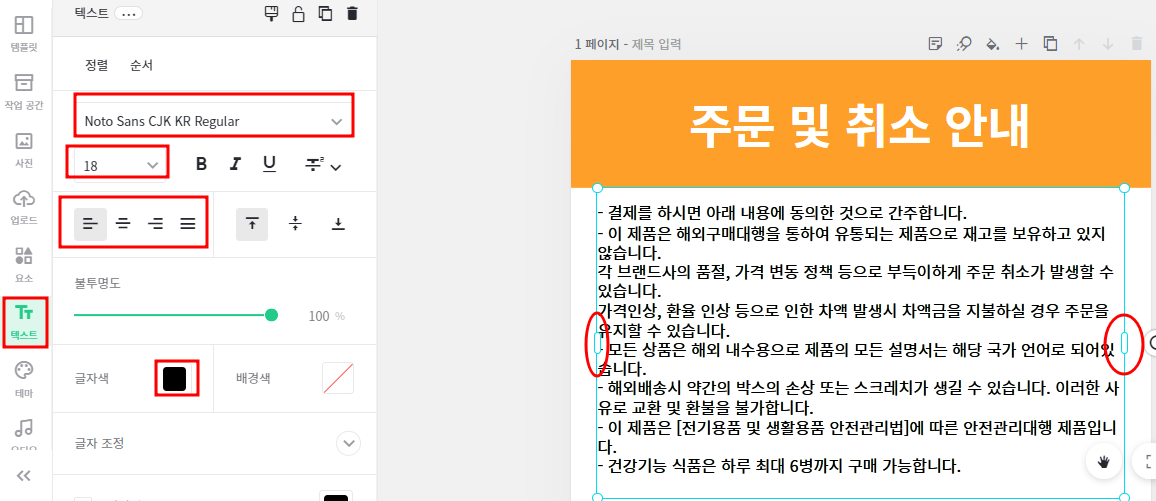The width and height of the screenshot is (1156, 501).
Task: Select the 주문 및 취소 안내 heading
Action: click(x=860, y=127)
